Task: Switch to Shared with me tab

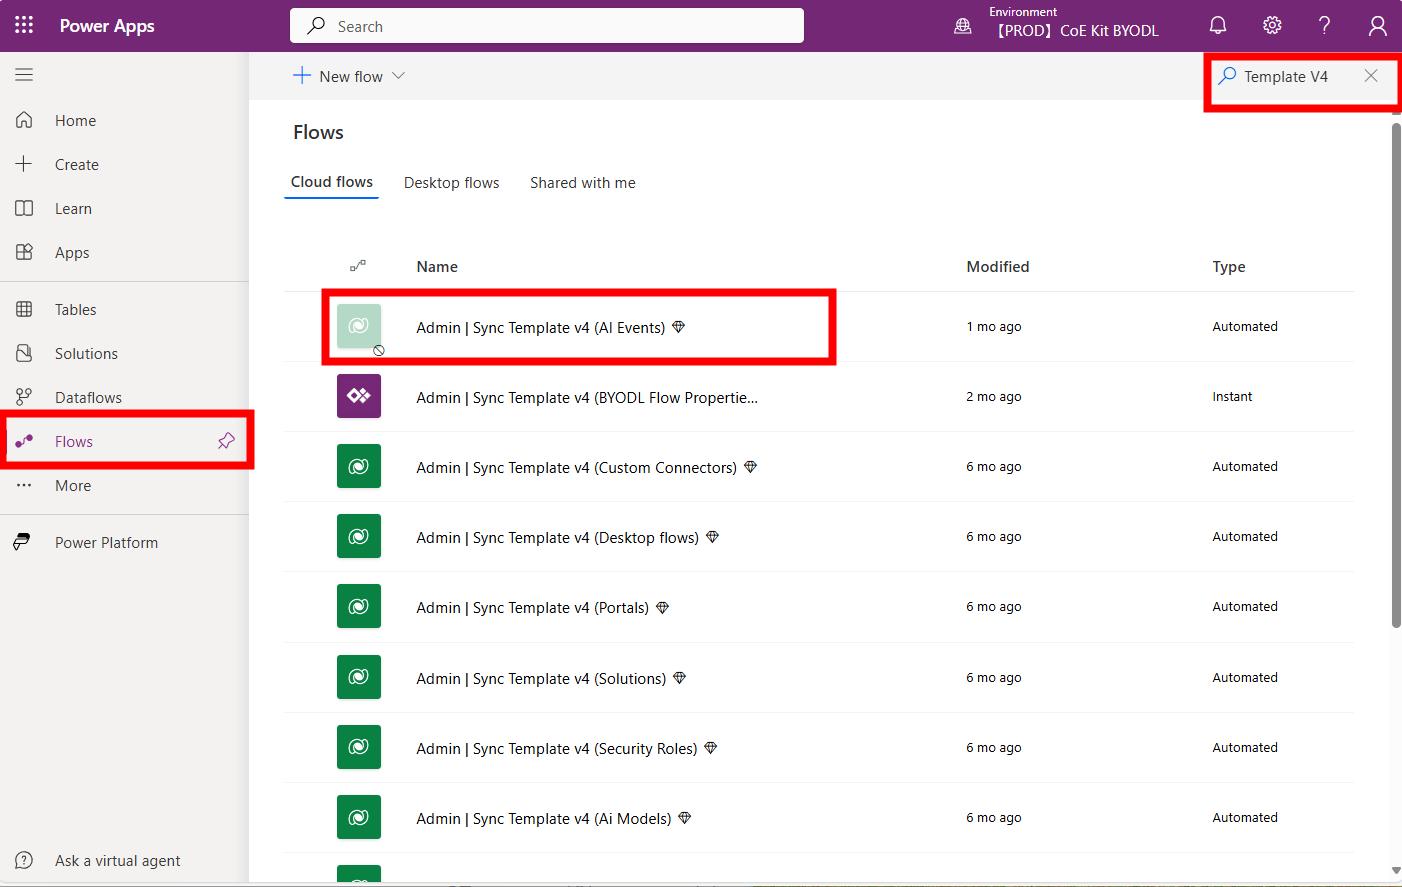Action: click(x=583, y=183)
